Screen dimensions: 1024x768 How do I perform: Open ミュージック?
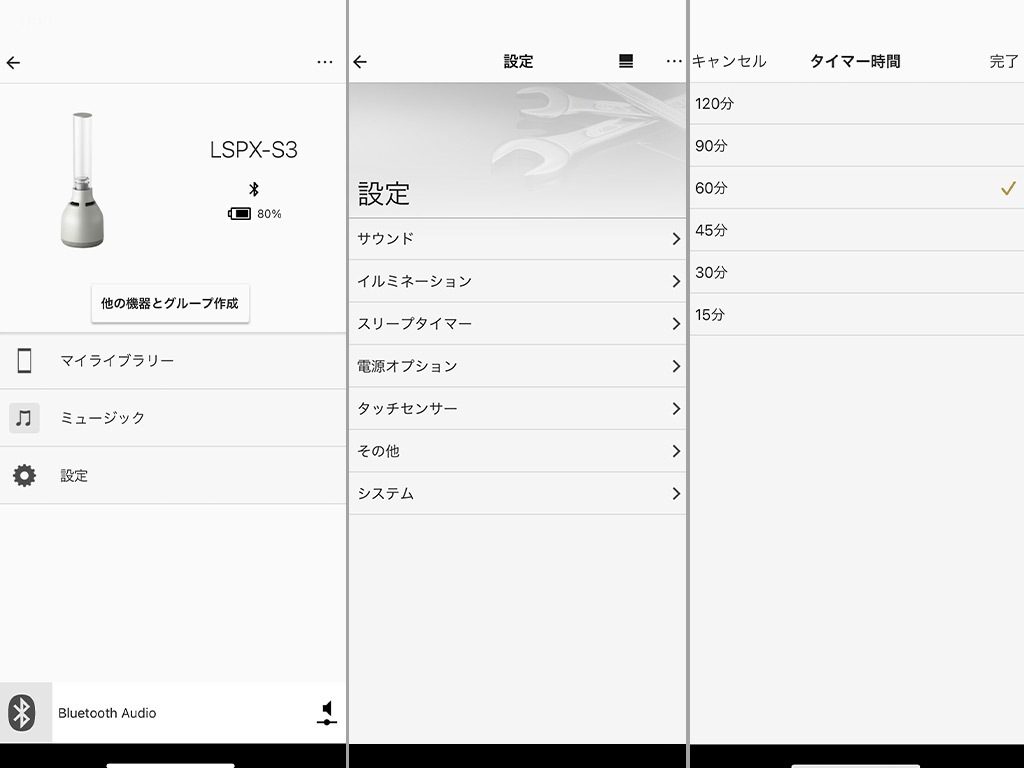(x=173, y=418)
